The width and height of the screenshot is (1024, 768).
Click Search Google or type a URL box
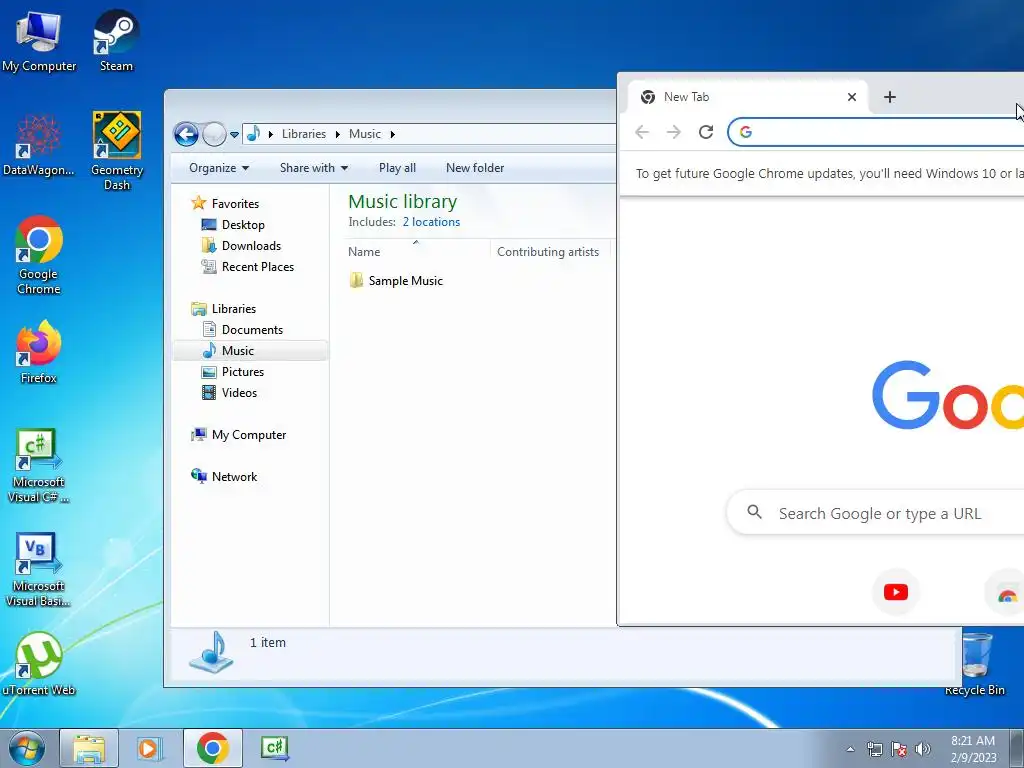tap(875, 513)
